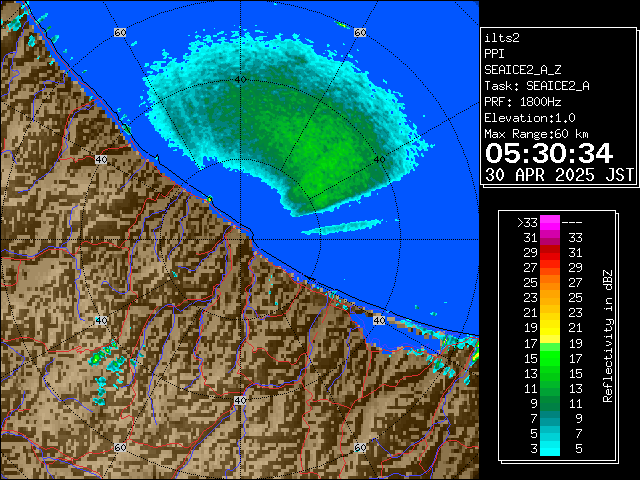
Task: Click the 'Max Range:60 km' line
Action: pos(536,134)
